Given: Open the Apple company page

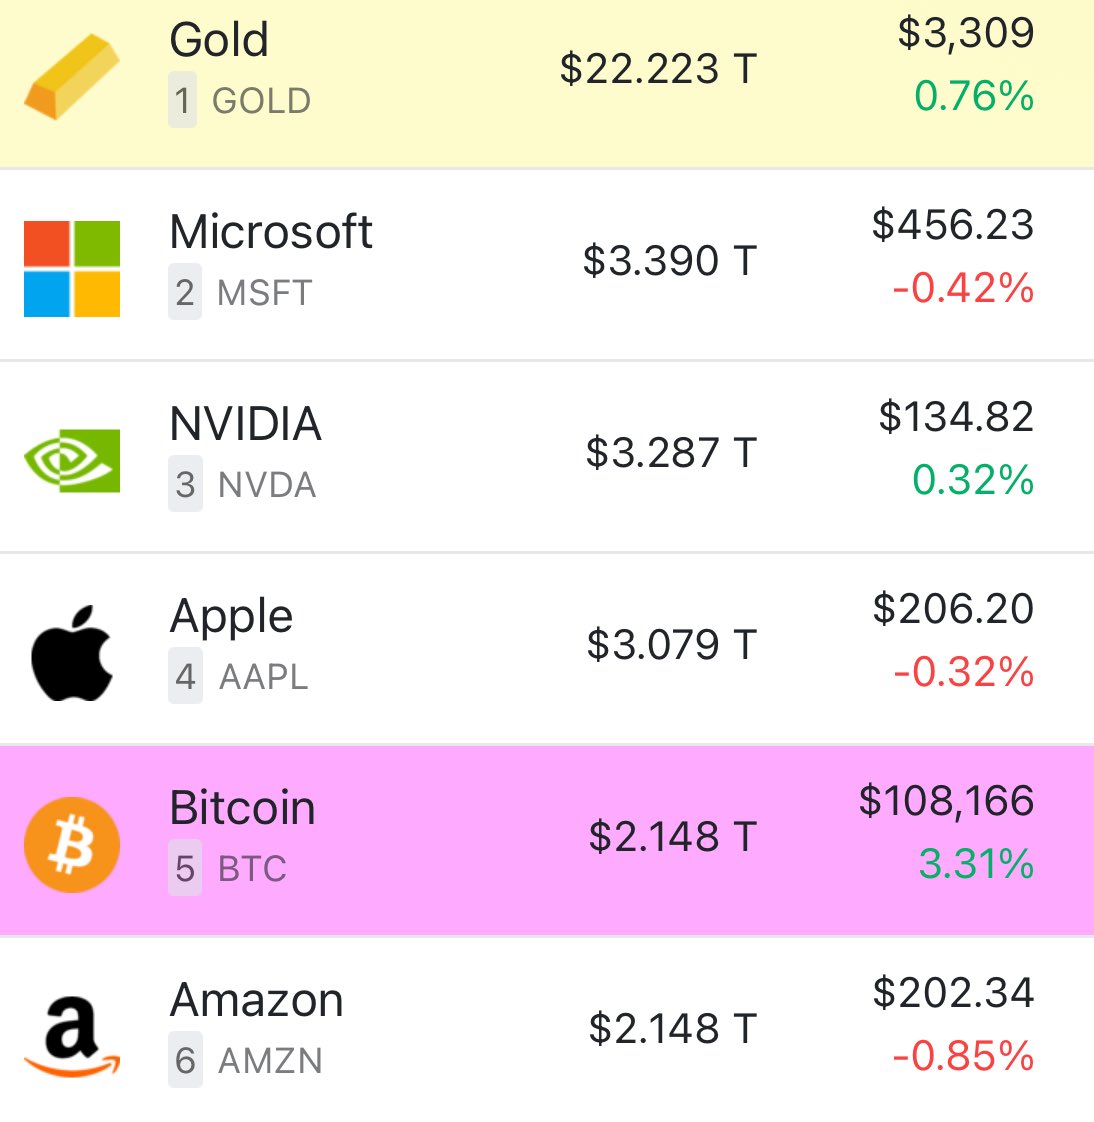Looking at the screenshot, I should (x=231, y=617).
